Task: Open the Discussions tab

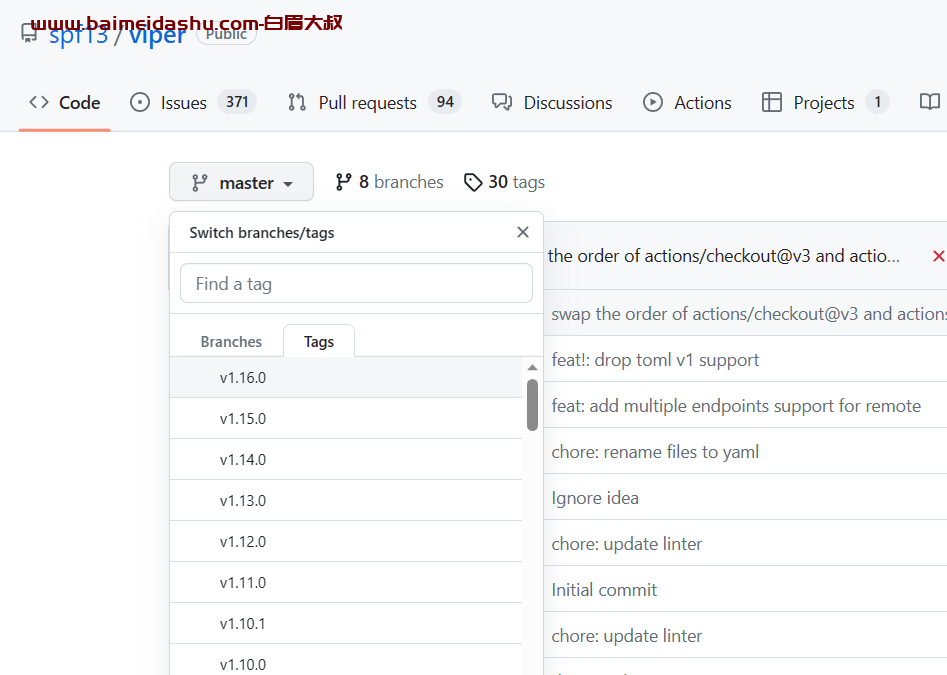Action: (552, 103)
